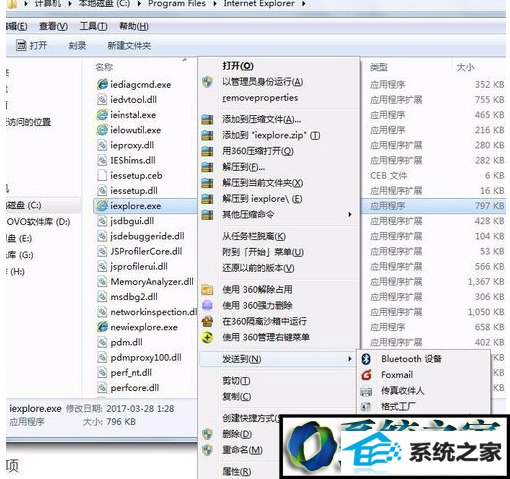This screenshot has width=510, height=479.
Task: Click archive icon beside 添加到压缩文件(A)
Action: tap(207, 119)
